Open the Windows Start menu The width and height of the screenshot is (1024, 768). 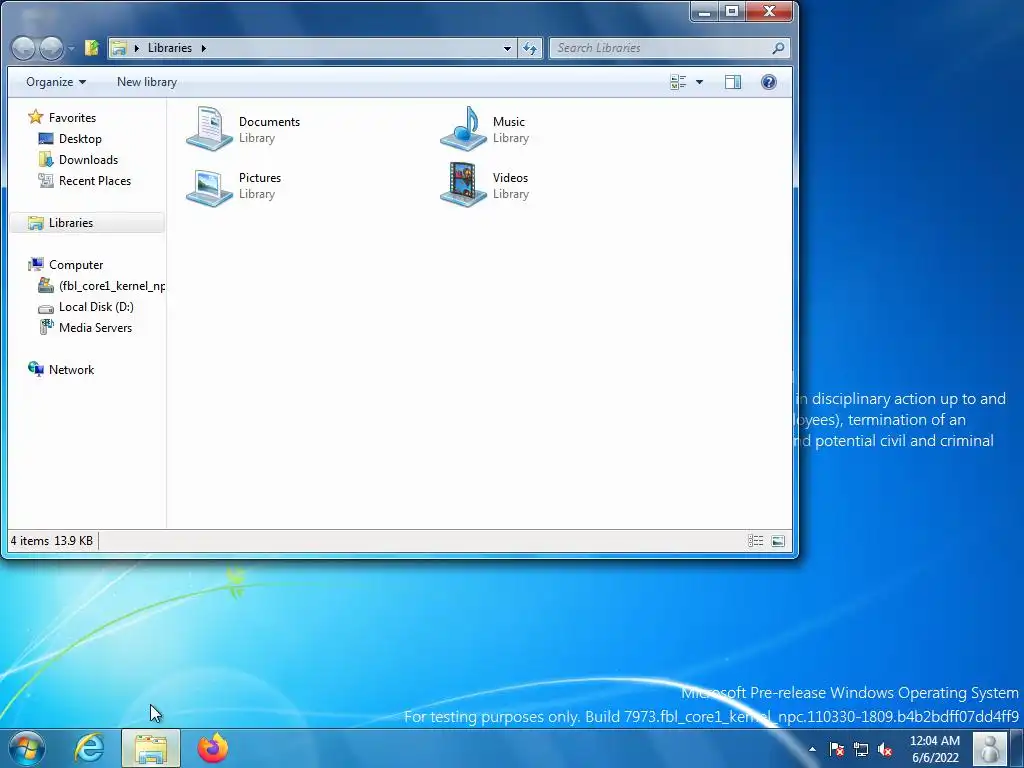[27, 748]
